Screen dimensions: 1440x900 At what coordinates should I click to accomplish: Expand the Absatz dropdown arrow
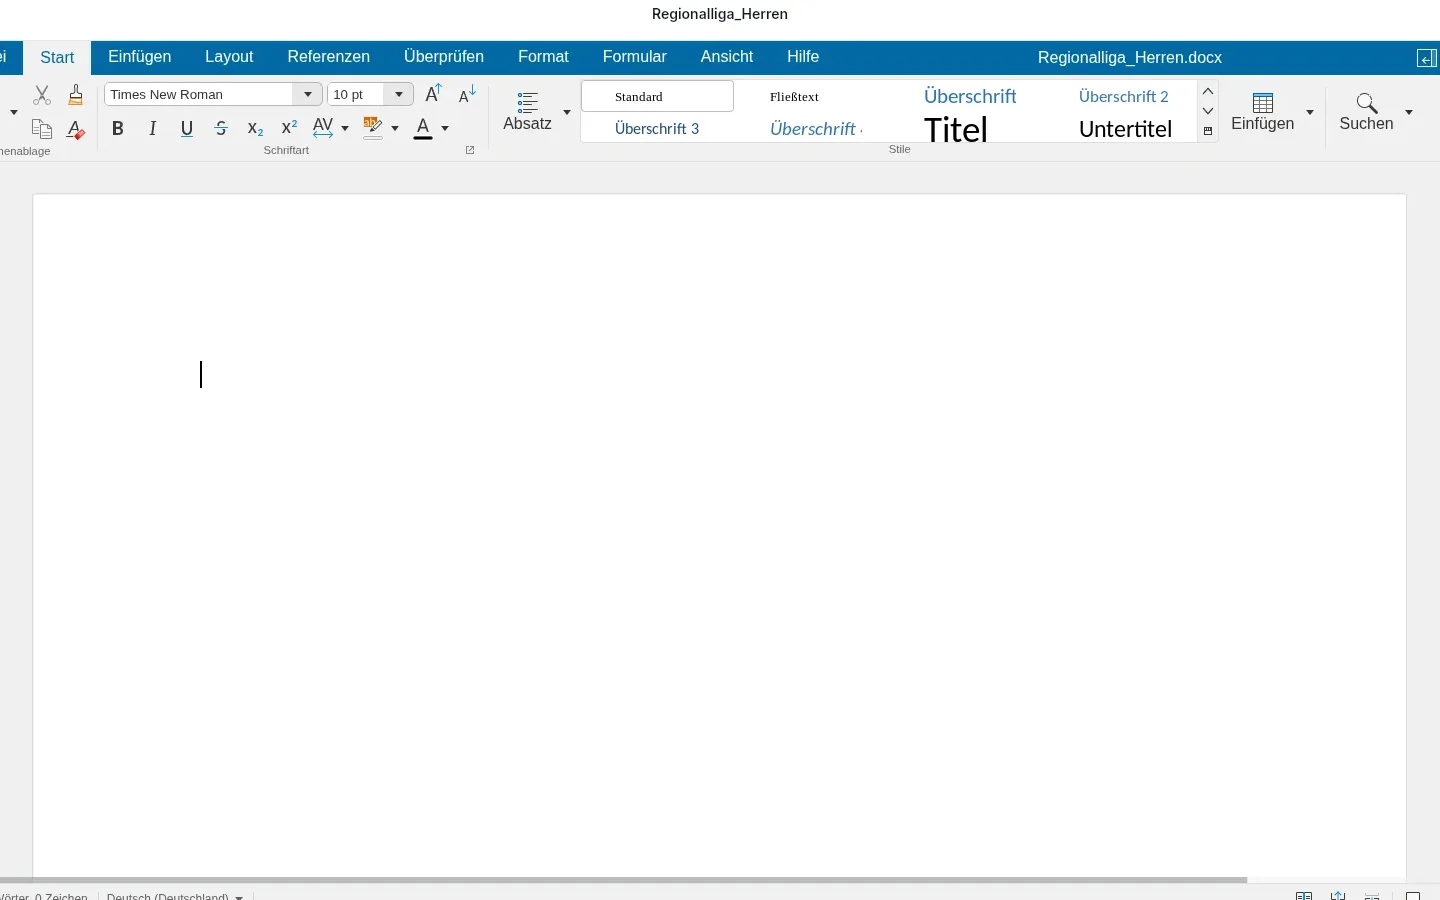coord(567,112)
